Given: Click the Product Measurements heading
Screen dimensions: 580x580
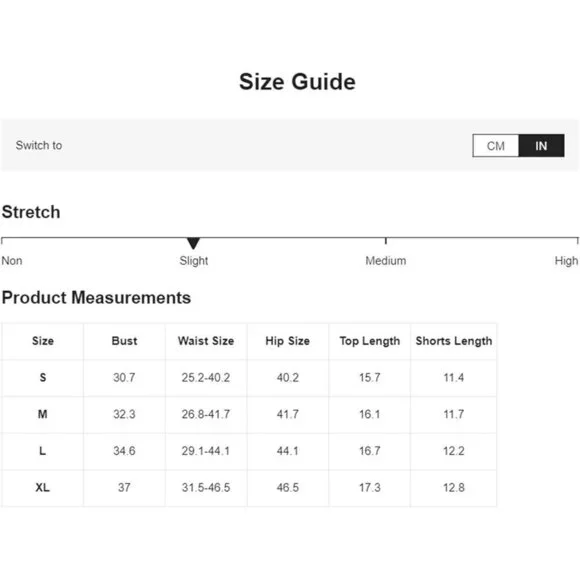Looking at the screenshot, I should tap(97, 297).
